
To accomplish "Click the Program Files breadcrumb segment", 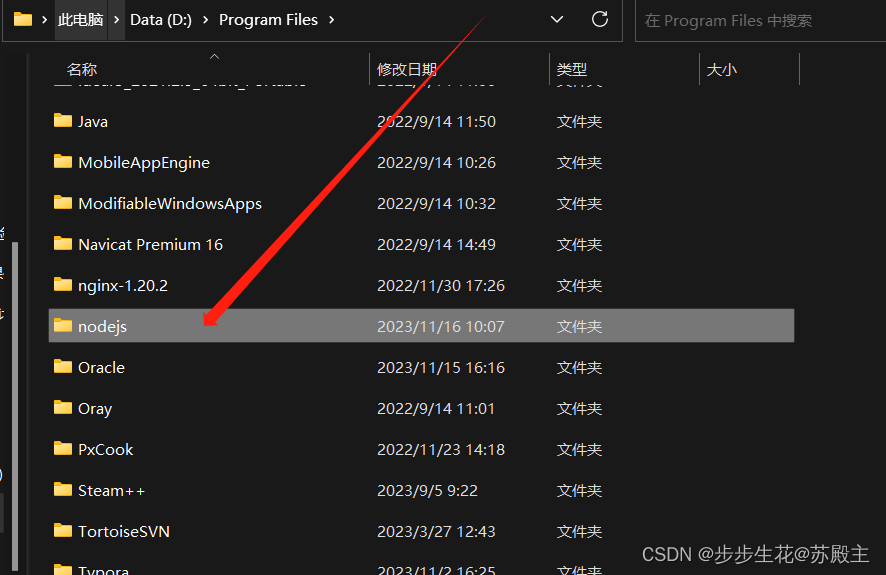I will tap(268, 20).
